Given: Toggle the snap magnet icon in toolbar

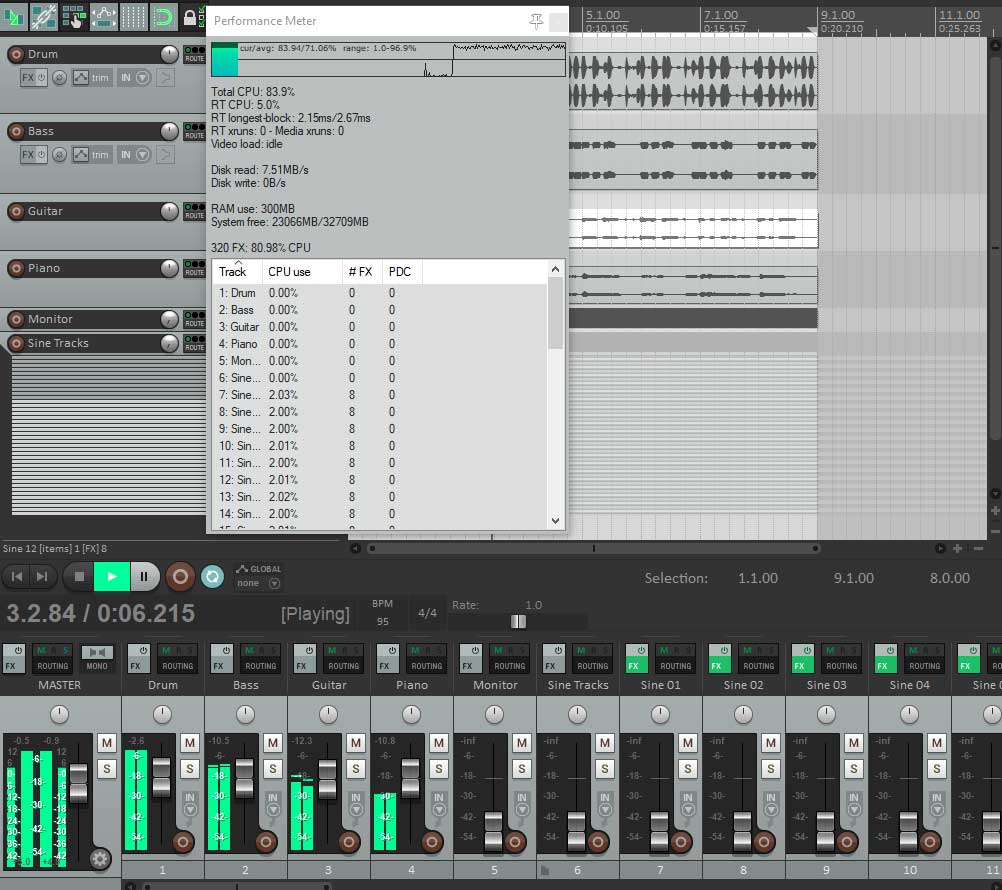Looking at the screenshot, I should 162,16.
